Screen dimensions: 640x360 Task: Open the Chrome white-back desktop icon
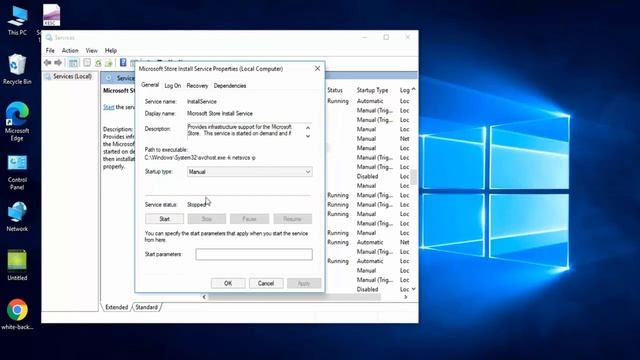coord(17,314)
